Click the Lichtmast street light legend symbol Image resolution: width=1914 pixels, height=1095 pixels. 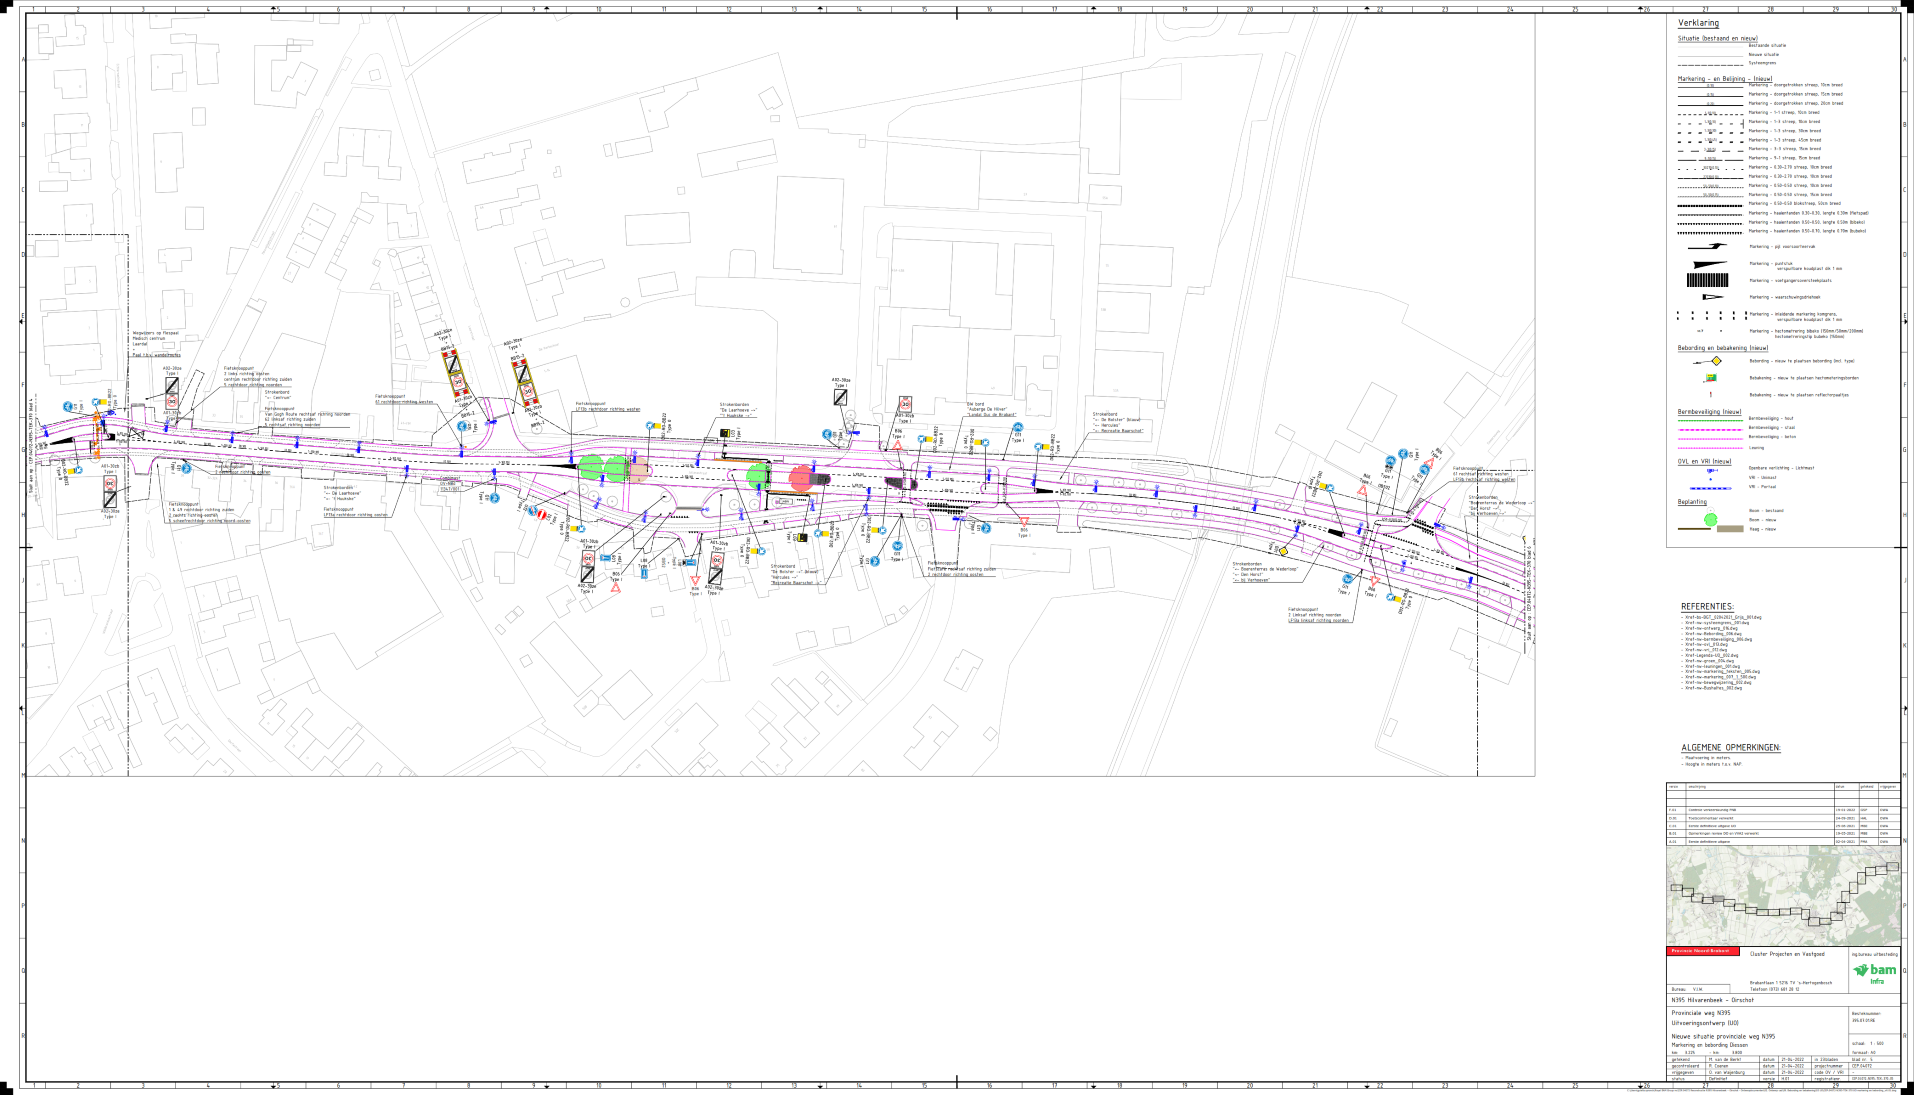pos(1711,469)
